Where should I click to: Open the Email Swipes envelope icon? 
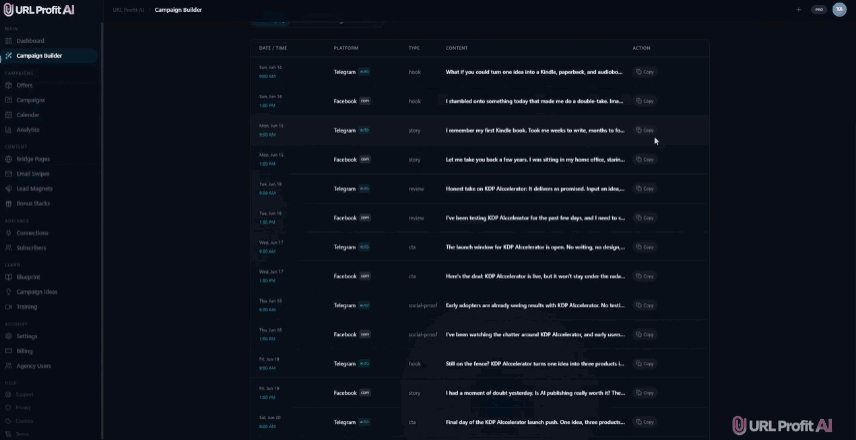coord(8,174)
